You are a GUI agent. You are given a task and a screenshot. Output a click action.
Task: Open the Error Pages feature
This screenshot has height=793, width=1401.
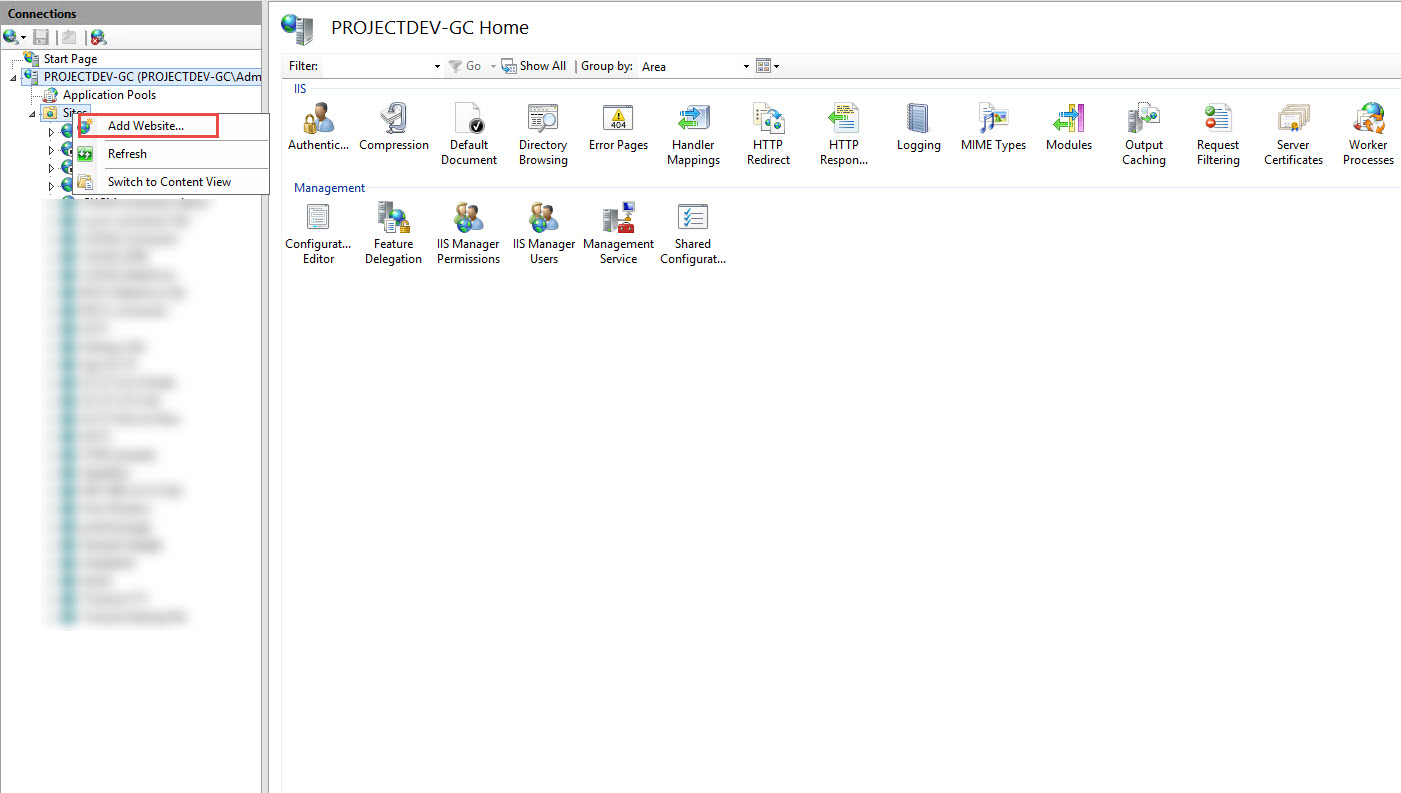click(618, 128)
